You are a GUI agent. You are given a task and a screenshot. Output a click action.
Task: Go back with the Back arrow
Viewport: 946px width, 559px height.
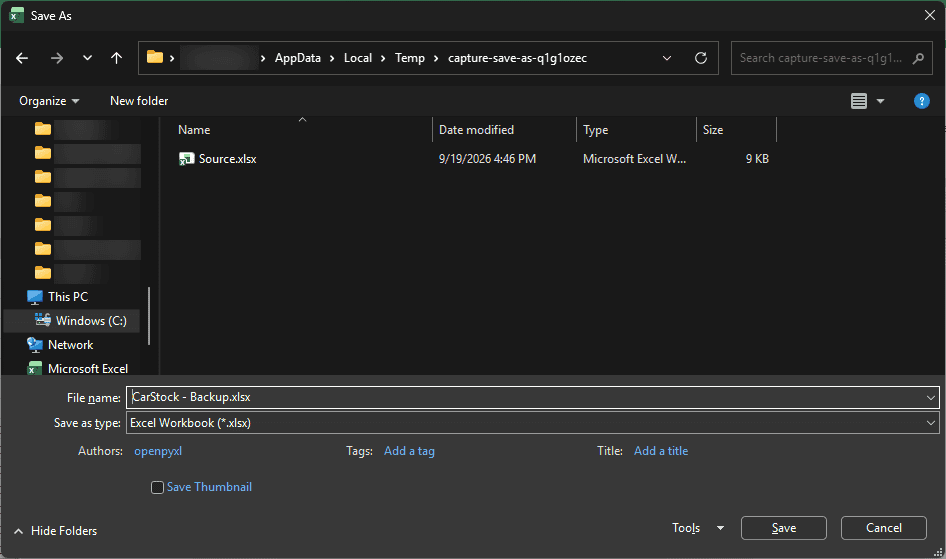click(x=22, y=58)
